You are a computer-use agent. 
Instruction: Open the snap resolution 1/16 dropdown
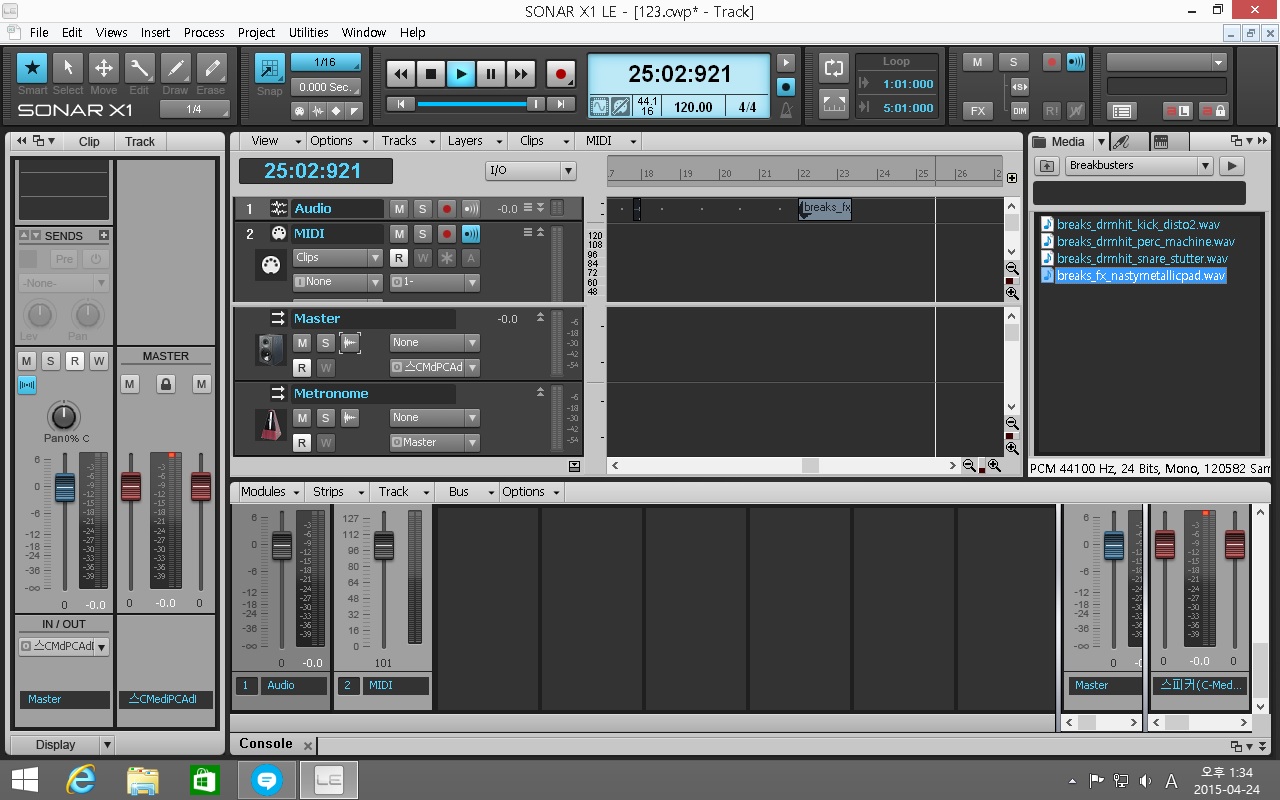coord(325,63)
